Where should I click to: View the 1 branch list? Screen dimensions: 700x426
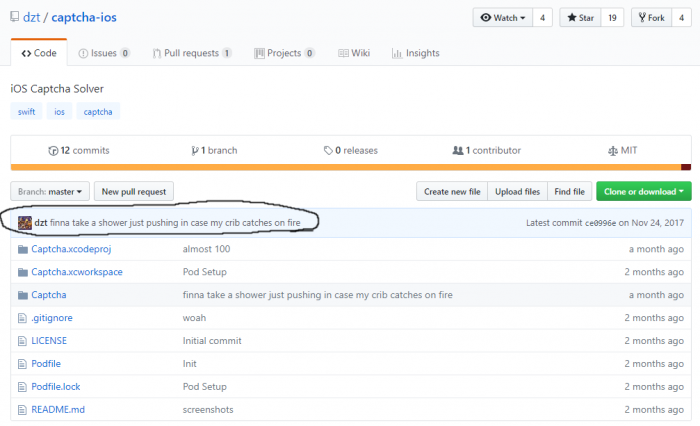pos(214,150)
